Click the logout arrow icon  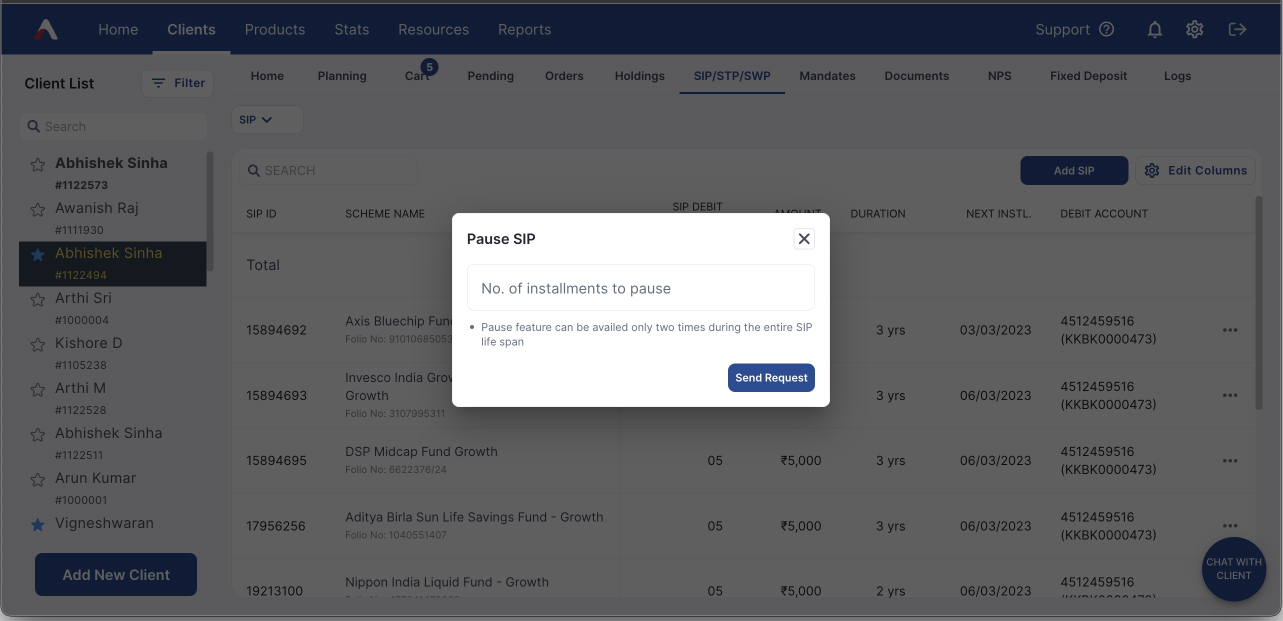point(1237,29)
